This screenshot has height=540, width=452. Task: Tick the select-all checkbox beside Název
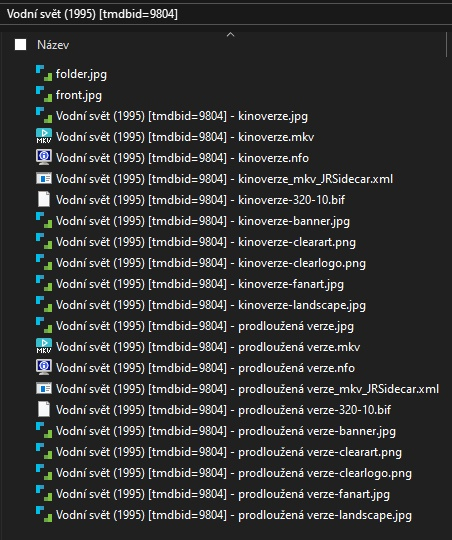pyautogui.click(x=20, y=44)
